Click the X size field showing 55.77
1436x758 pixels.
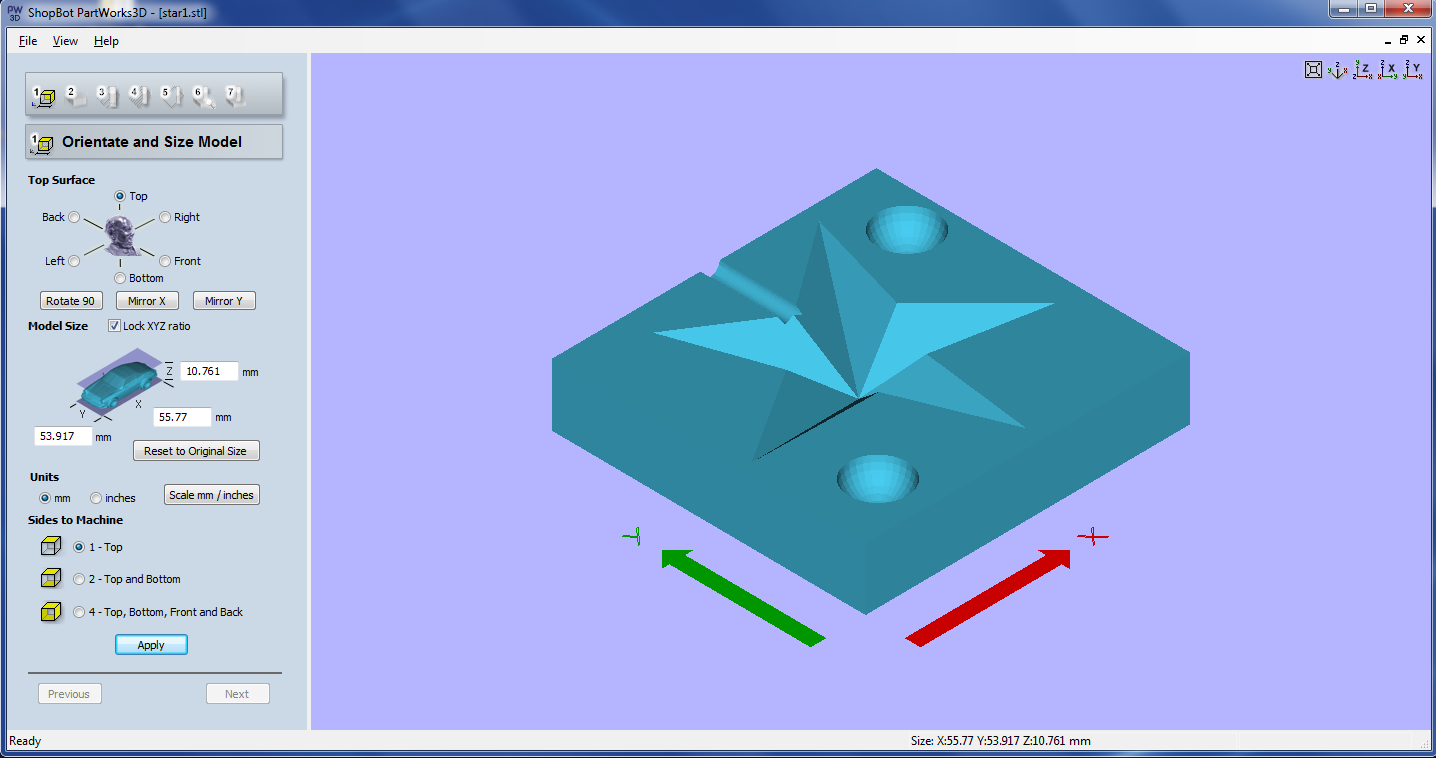tap(182, 417)
